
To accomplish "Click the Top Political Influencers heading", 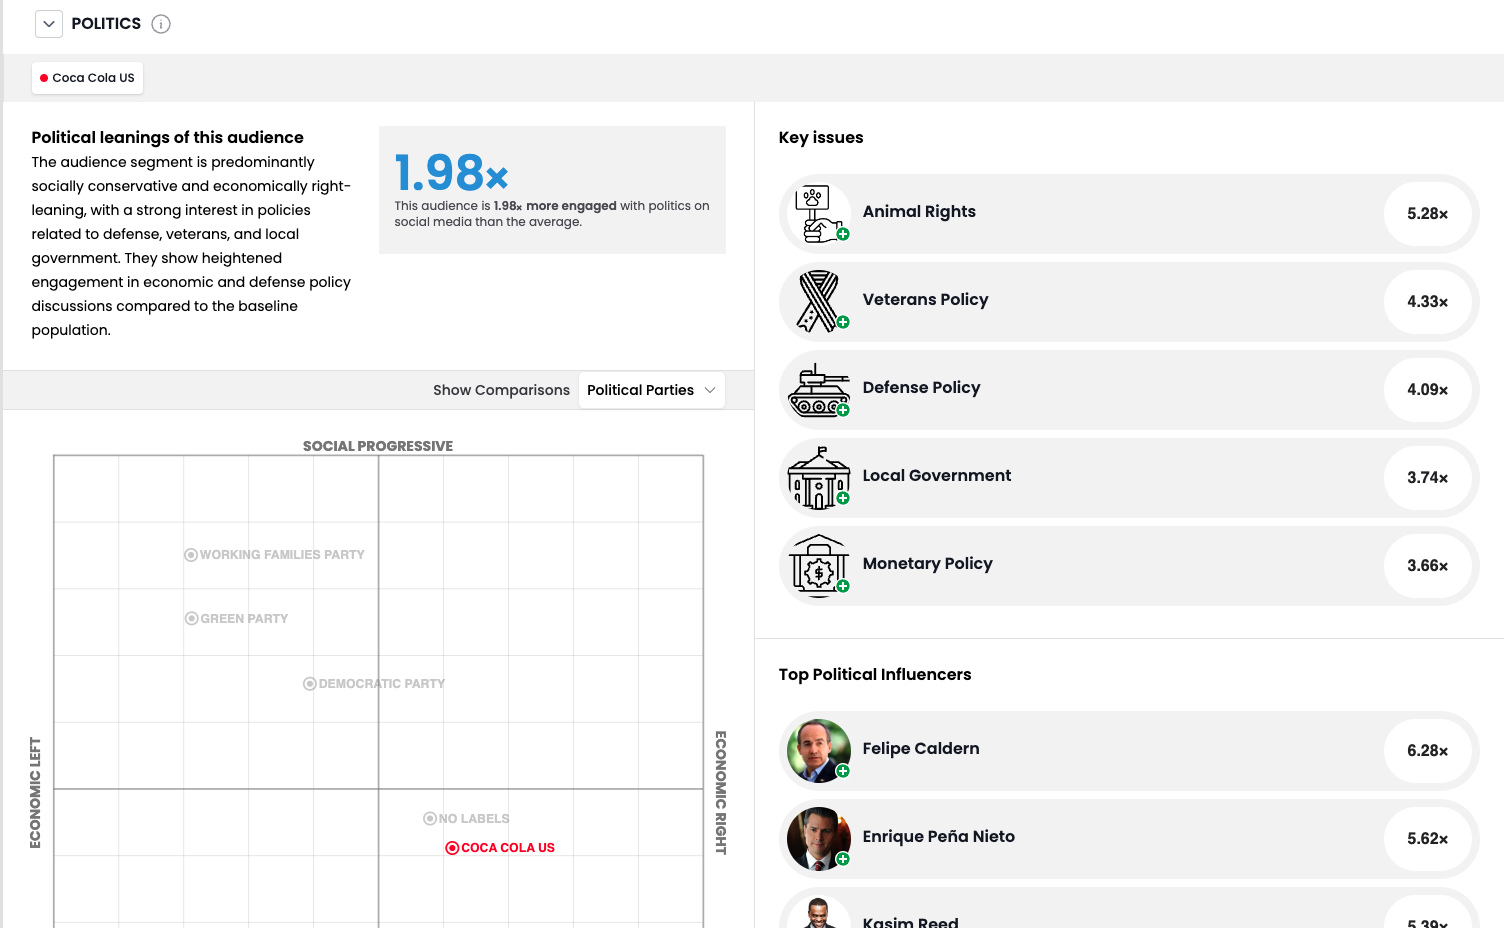I will pyautogui.click(x=875, y=675).
